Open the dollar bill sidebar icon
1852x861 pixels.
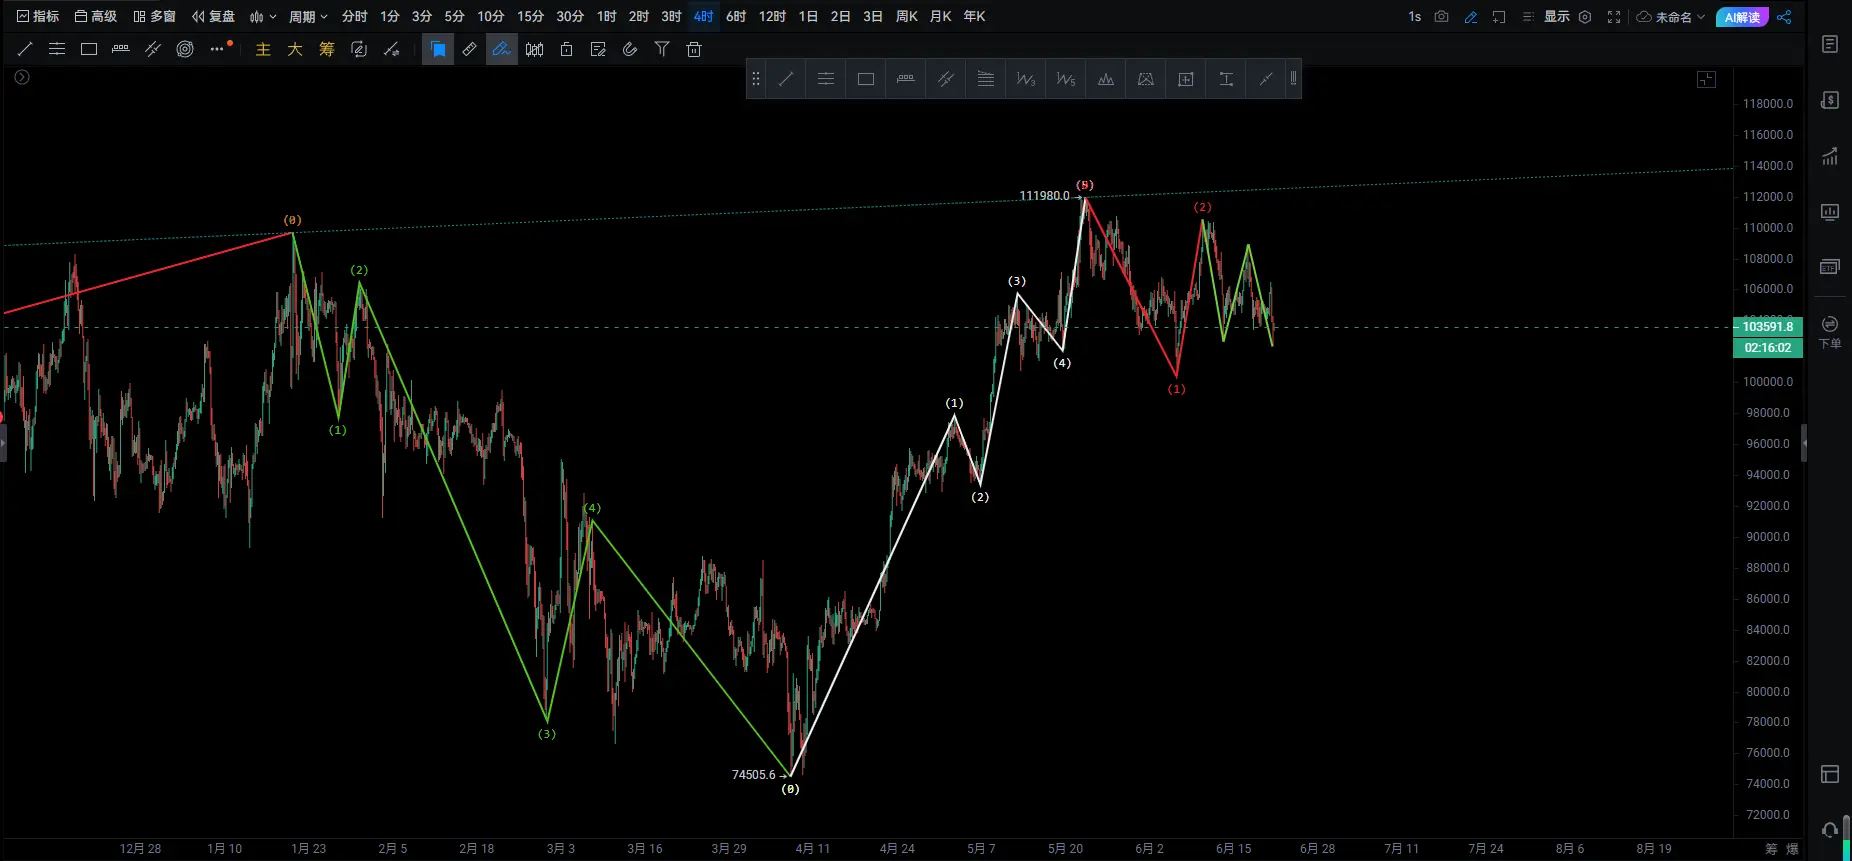[x=1830, y=100]
